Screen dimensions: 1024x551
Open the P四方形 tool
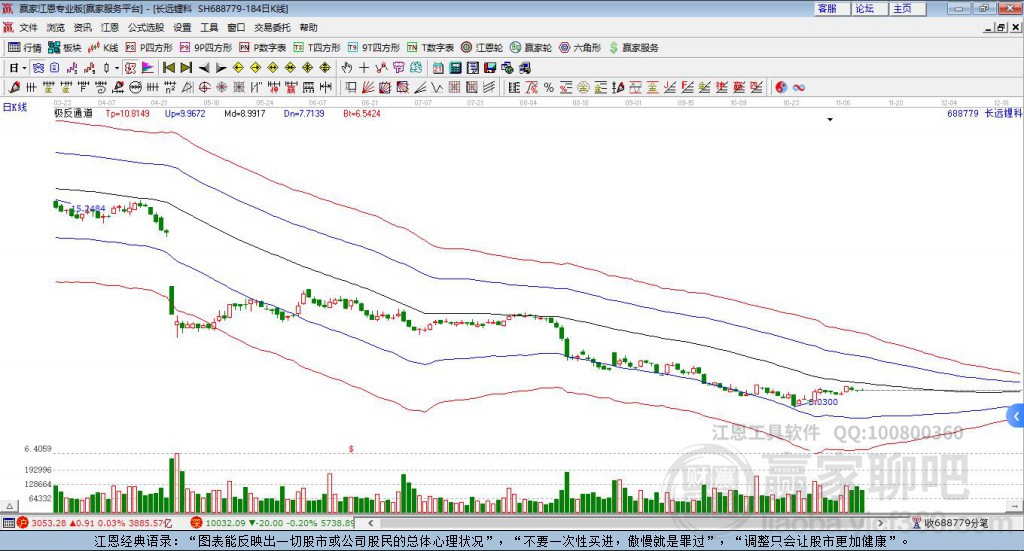click(x=150, y=48)
